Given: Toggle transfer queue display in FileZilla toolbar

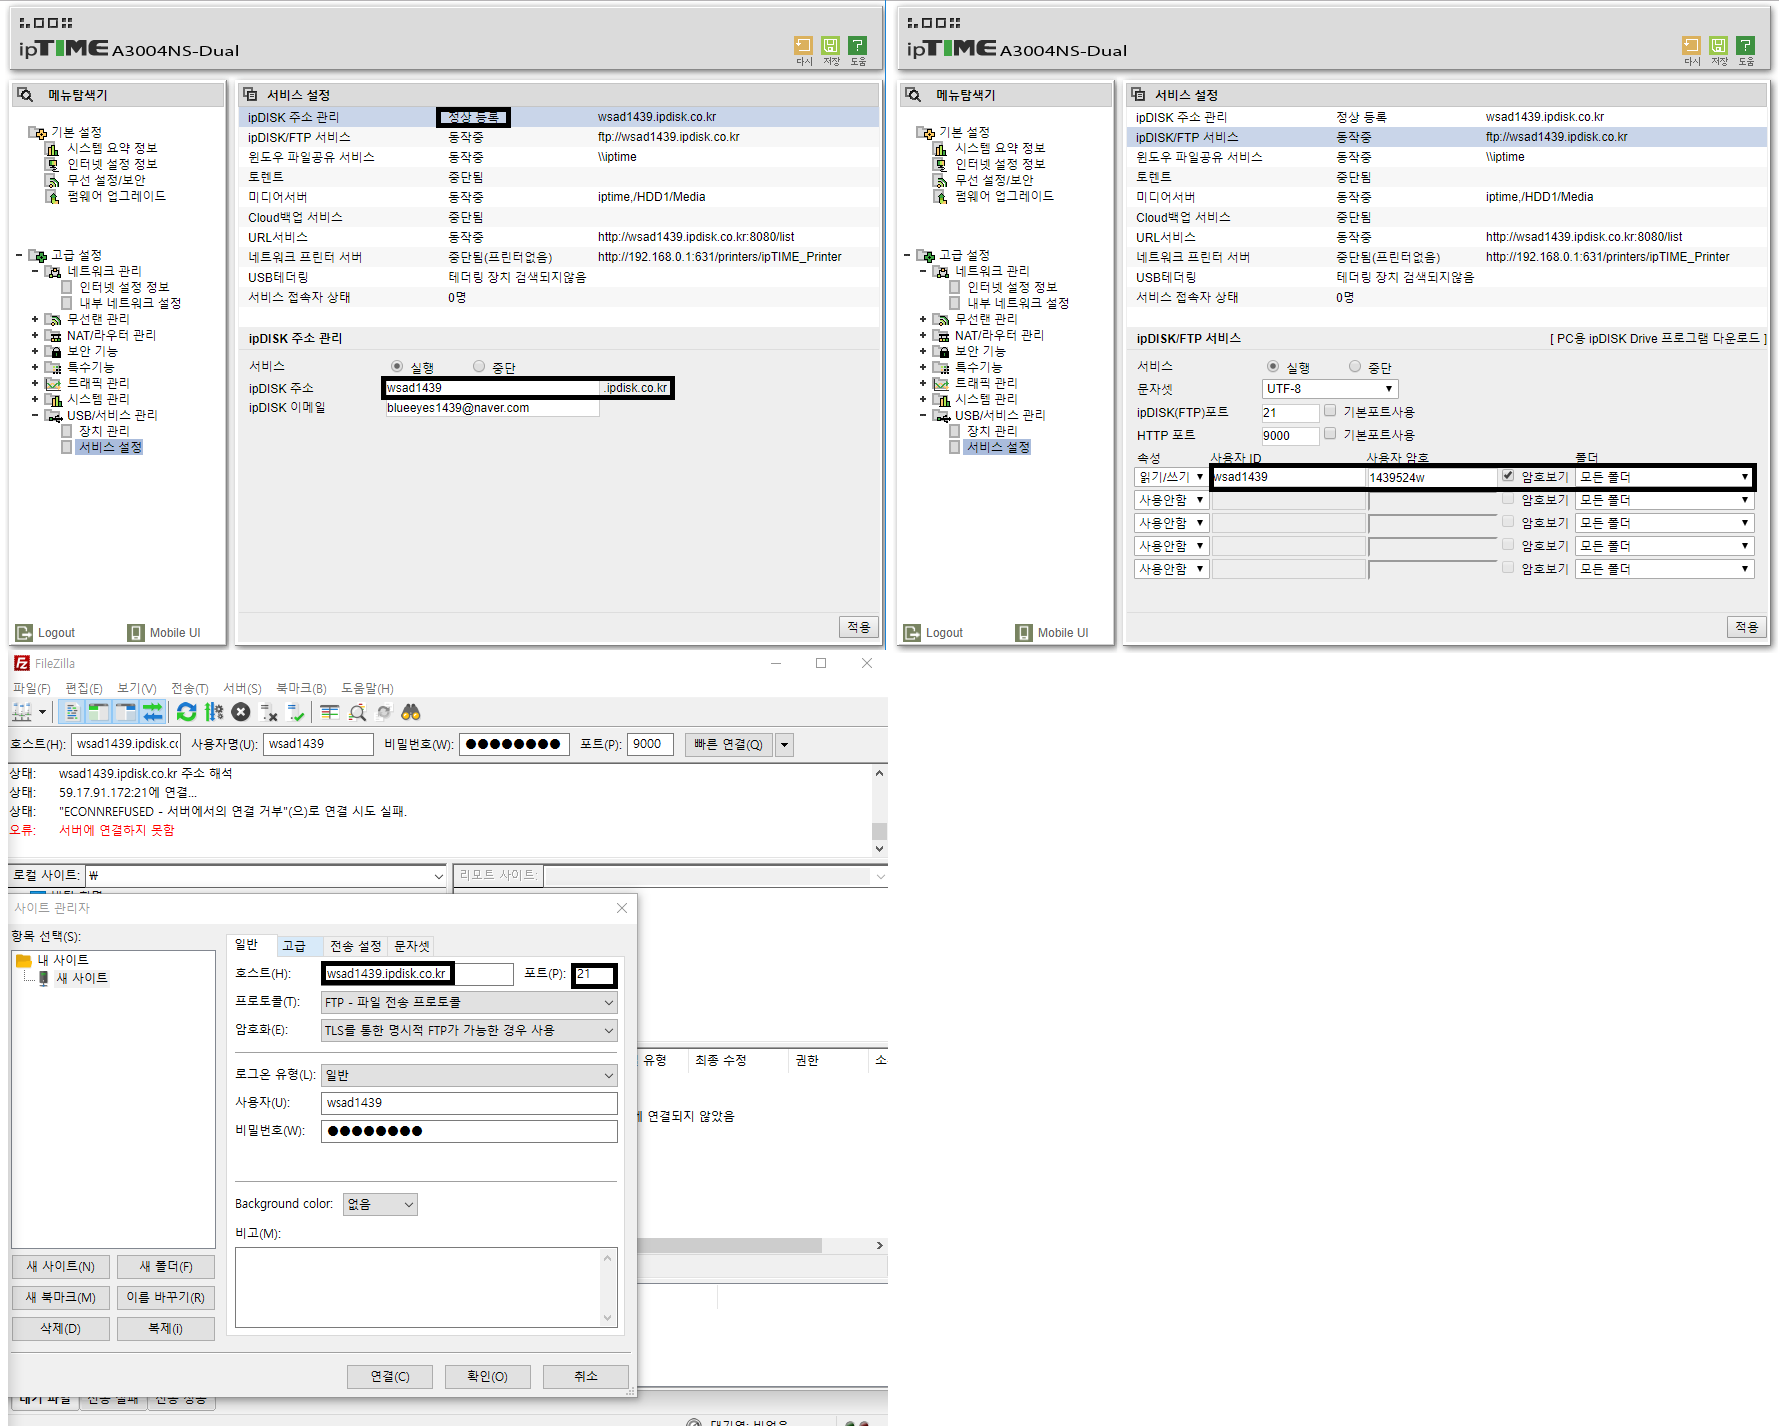Looking at the screenshot, I should click(x=152, y=712).
